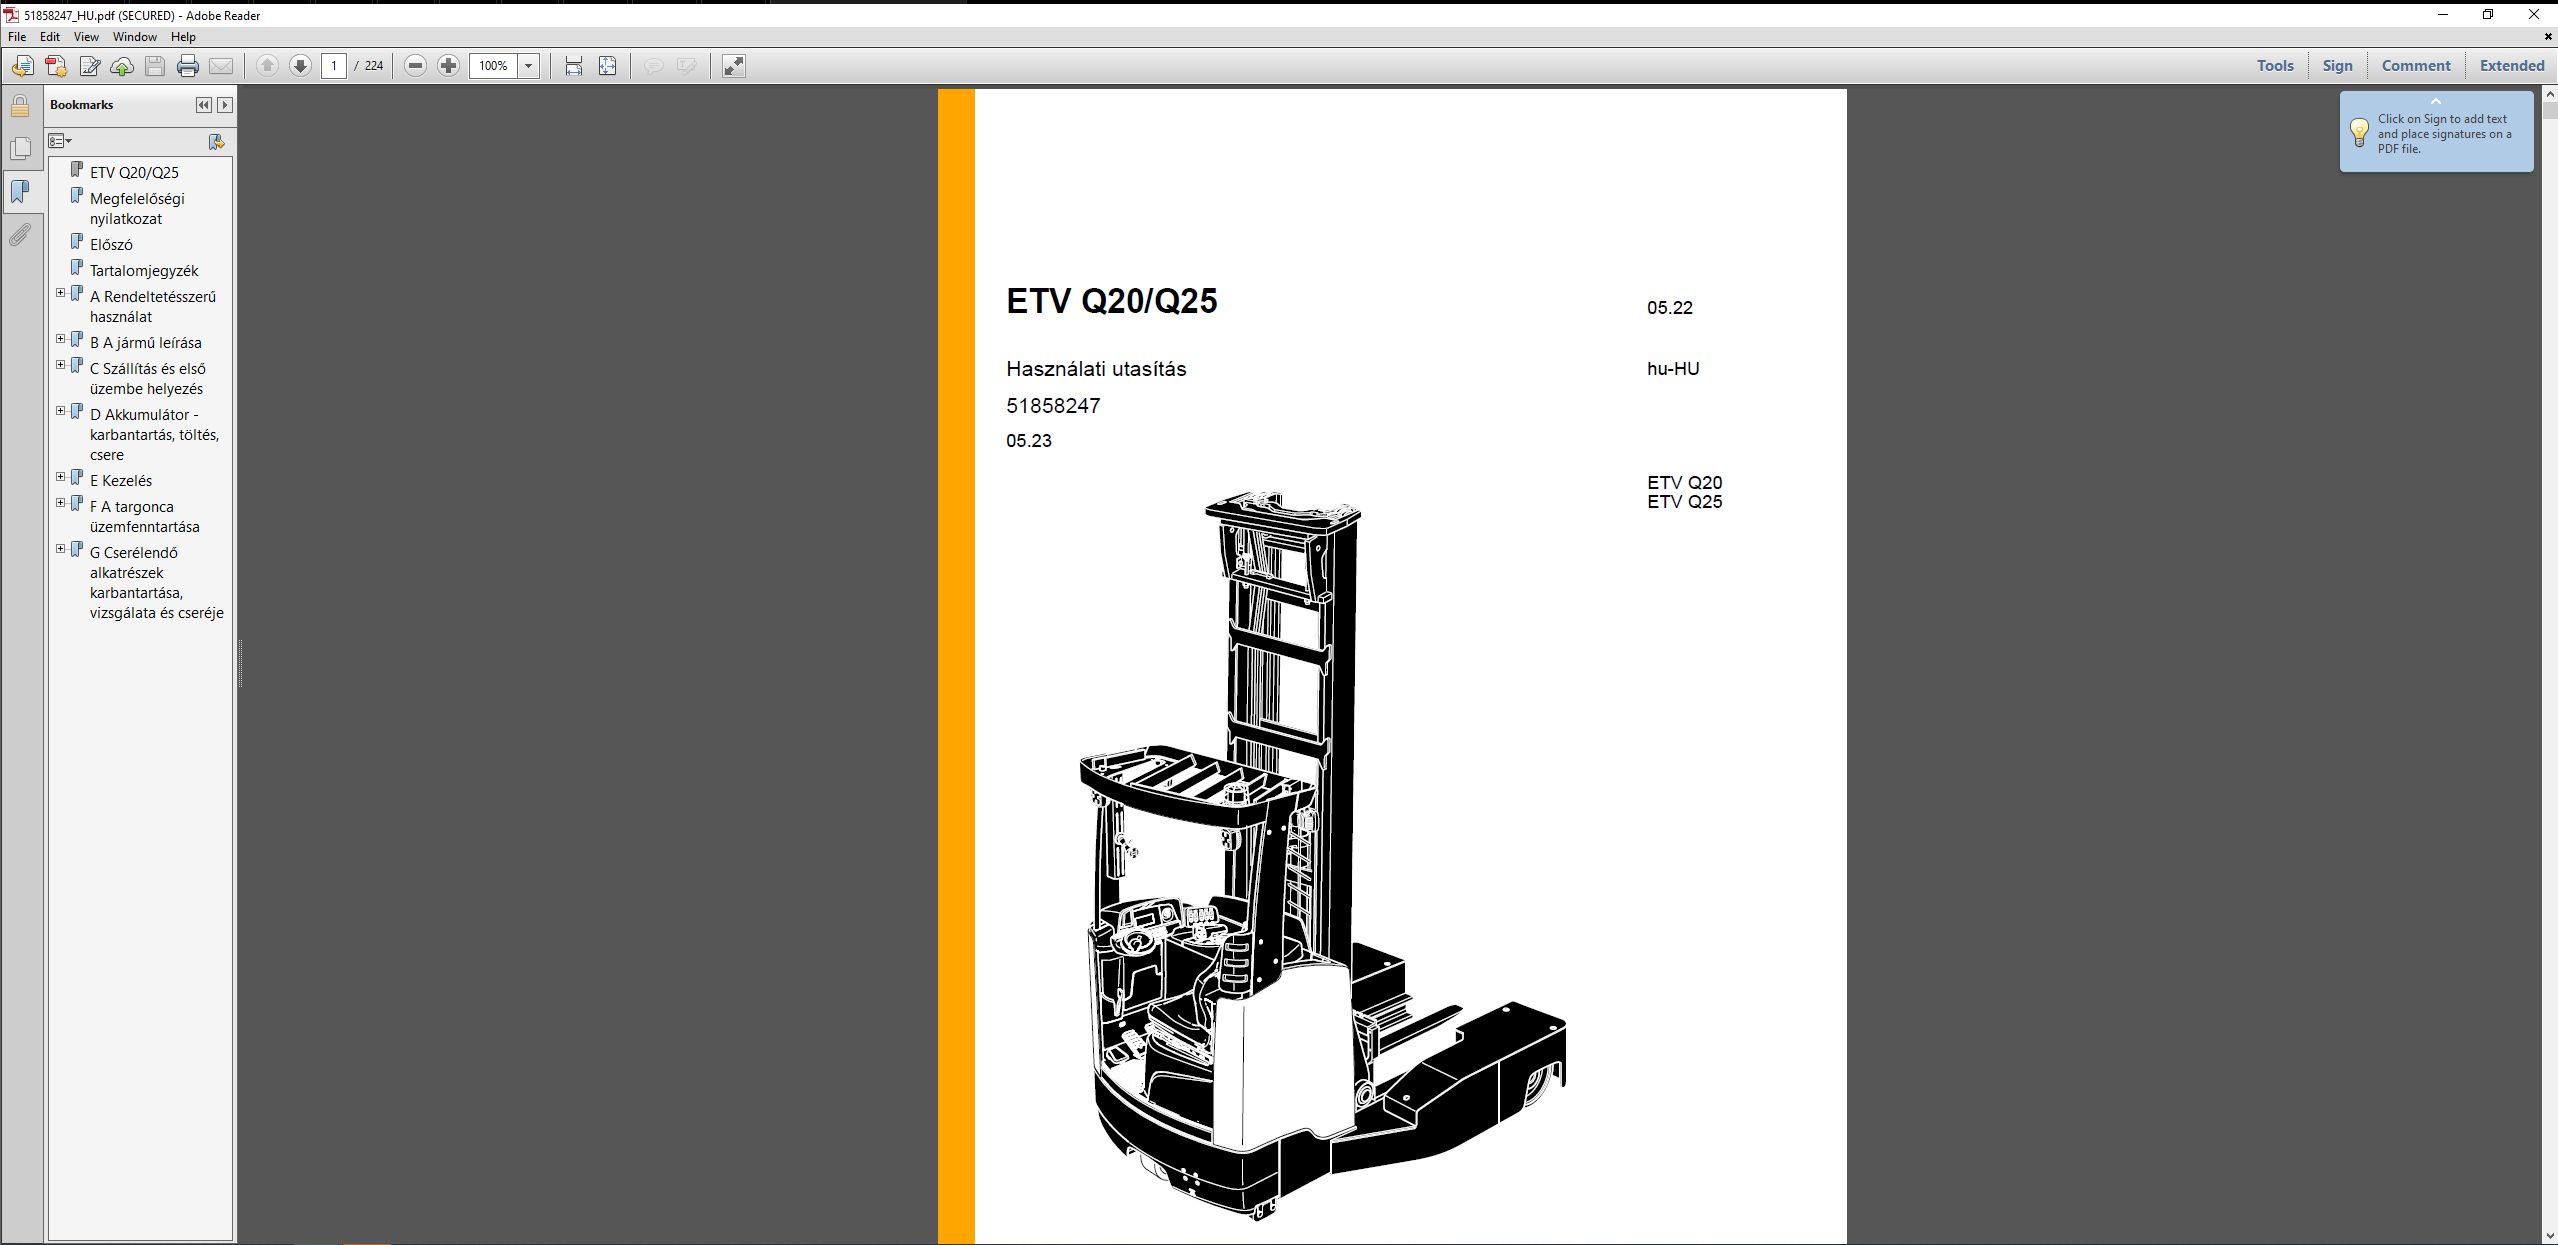This screenshot has width=2558, height=1245.
Task: Click the email envelope icon
Action: (x=221, y=66)
